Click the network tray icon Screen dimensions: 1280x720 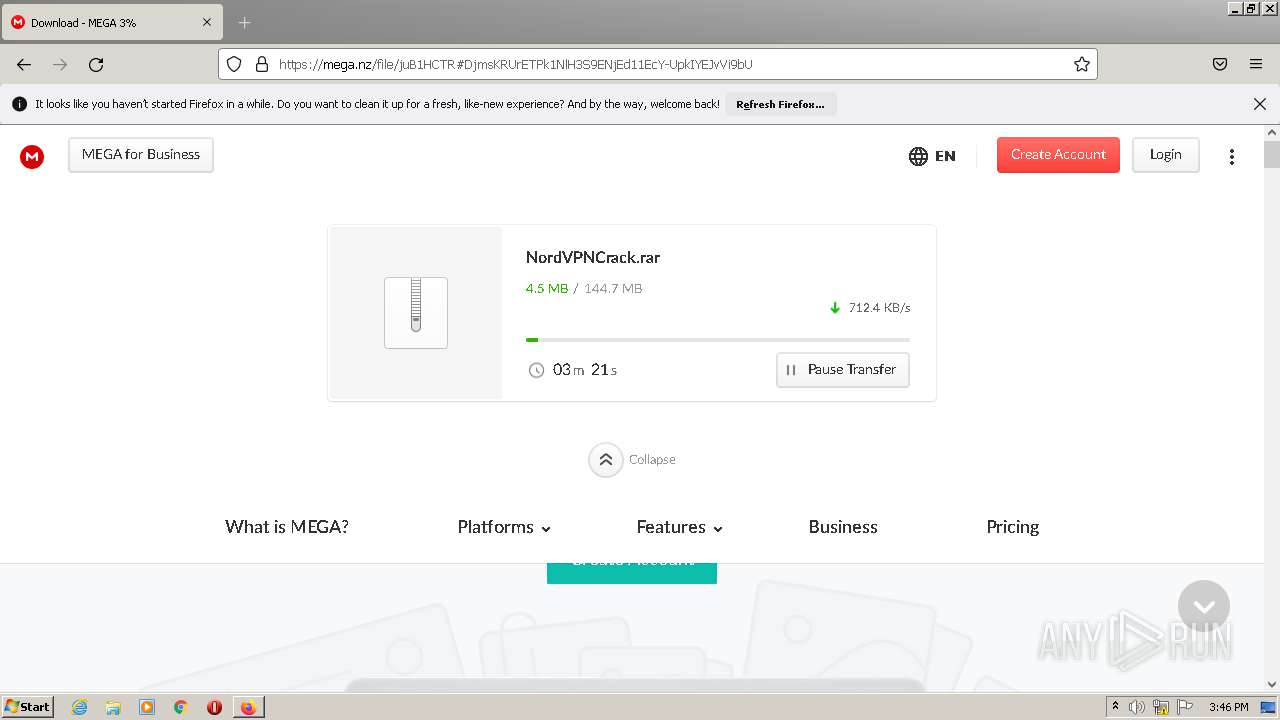pos(1161,707)
